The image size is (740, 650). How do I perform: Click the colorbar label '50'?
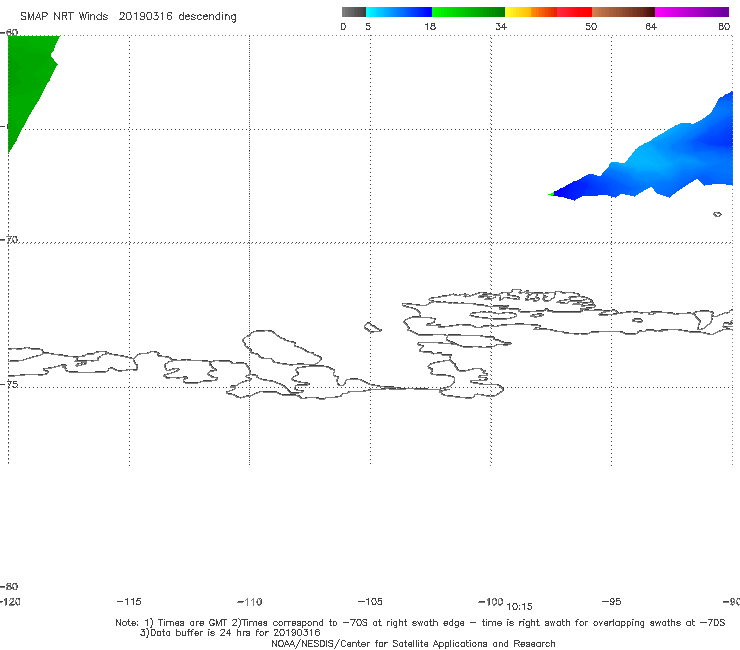point(591,26)
